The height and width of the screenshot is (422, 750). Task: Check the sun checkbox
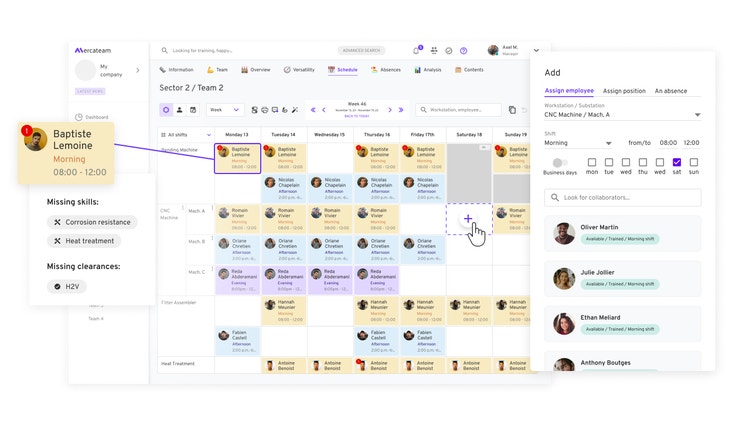coord(694,162)
